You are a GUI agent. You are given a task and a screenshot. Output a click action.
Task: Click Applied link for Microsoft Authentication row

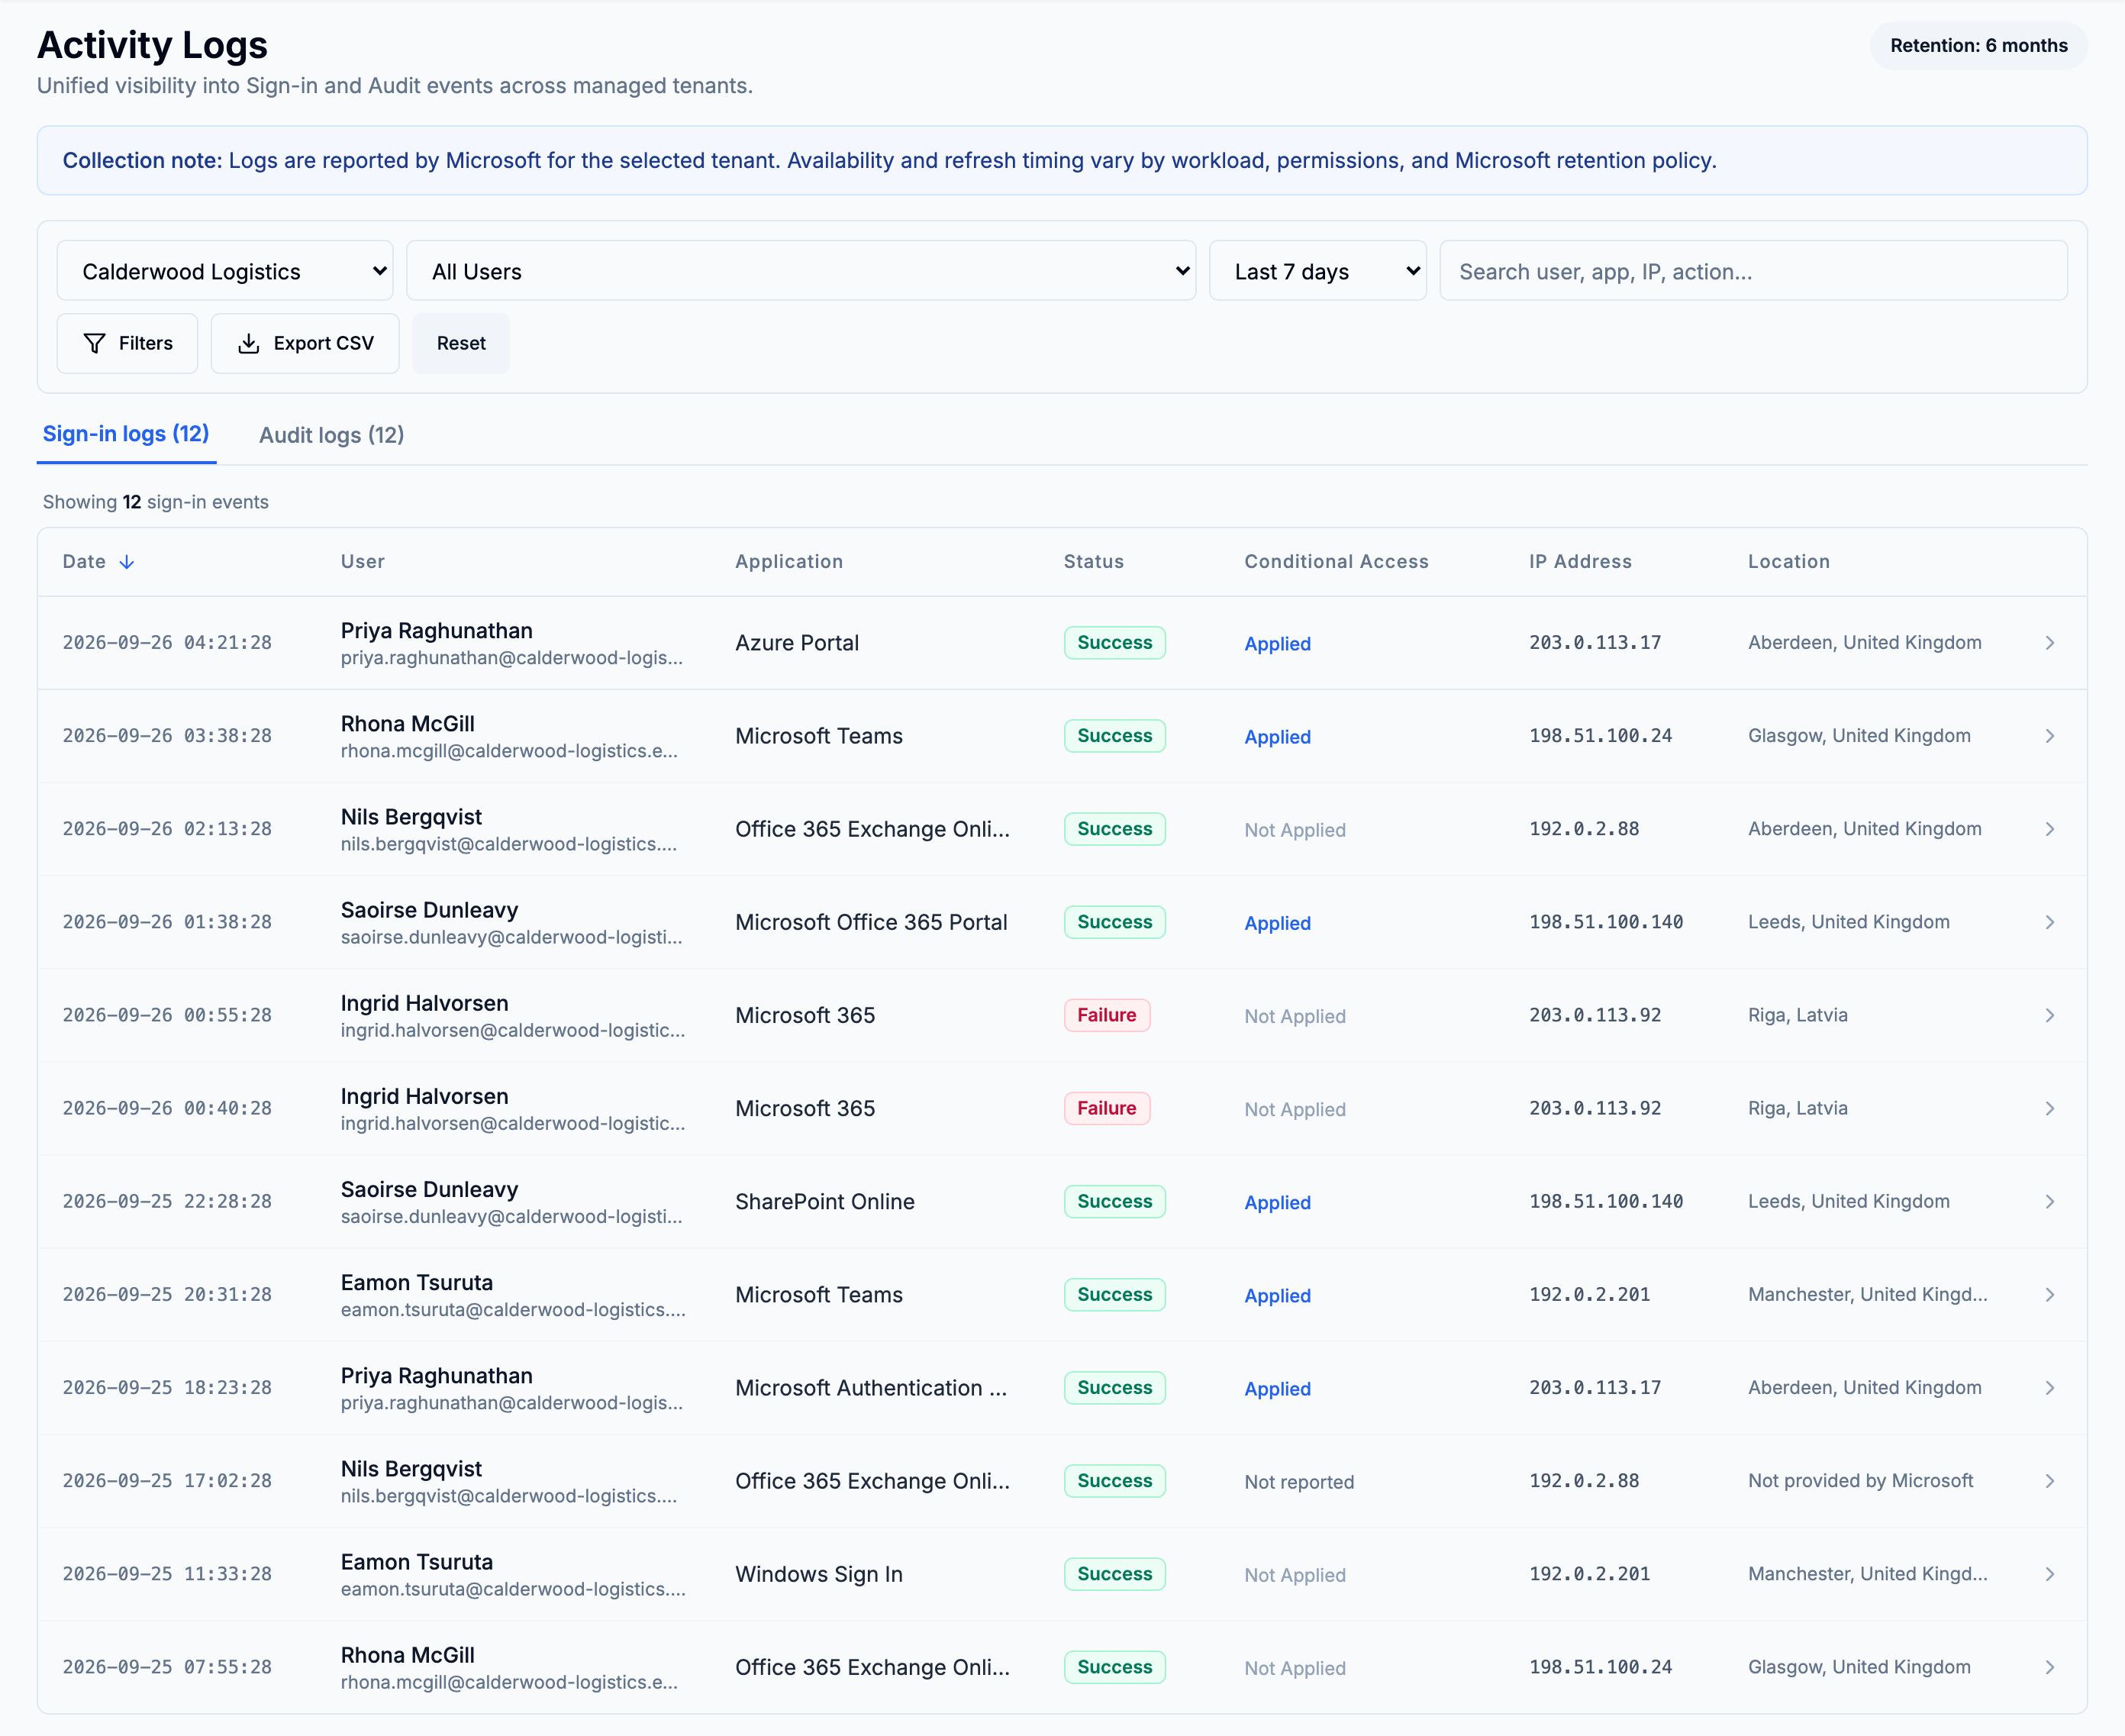click(1277, 1389)
